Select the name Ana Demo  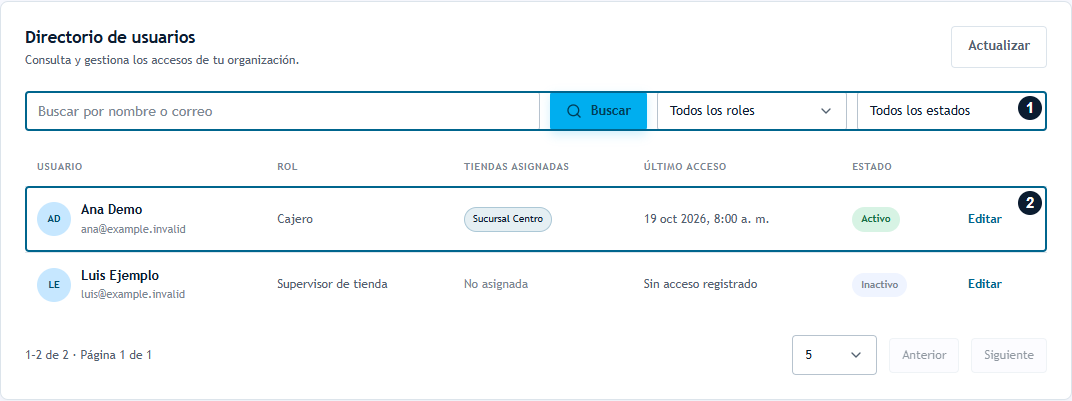pos(111,210)
